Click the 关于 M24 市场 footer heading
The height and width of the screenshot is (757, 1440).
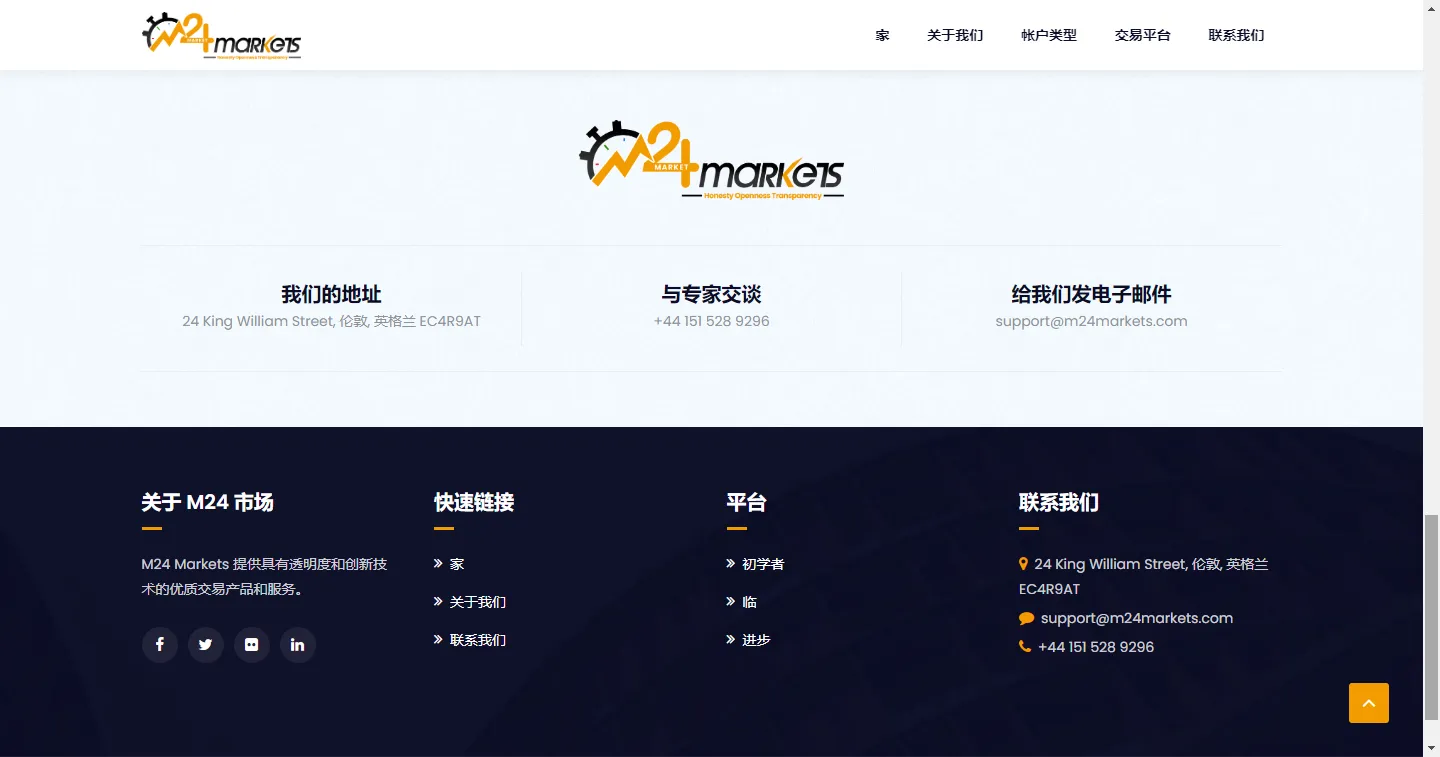tap(208, 502)
